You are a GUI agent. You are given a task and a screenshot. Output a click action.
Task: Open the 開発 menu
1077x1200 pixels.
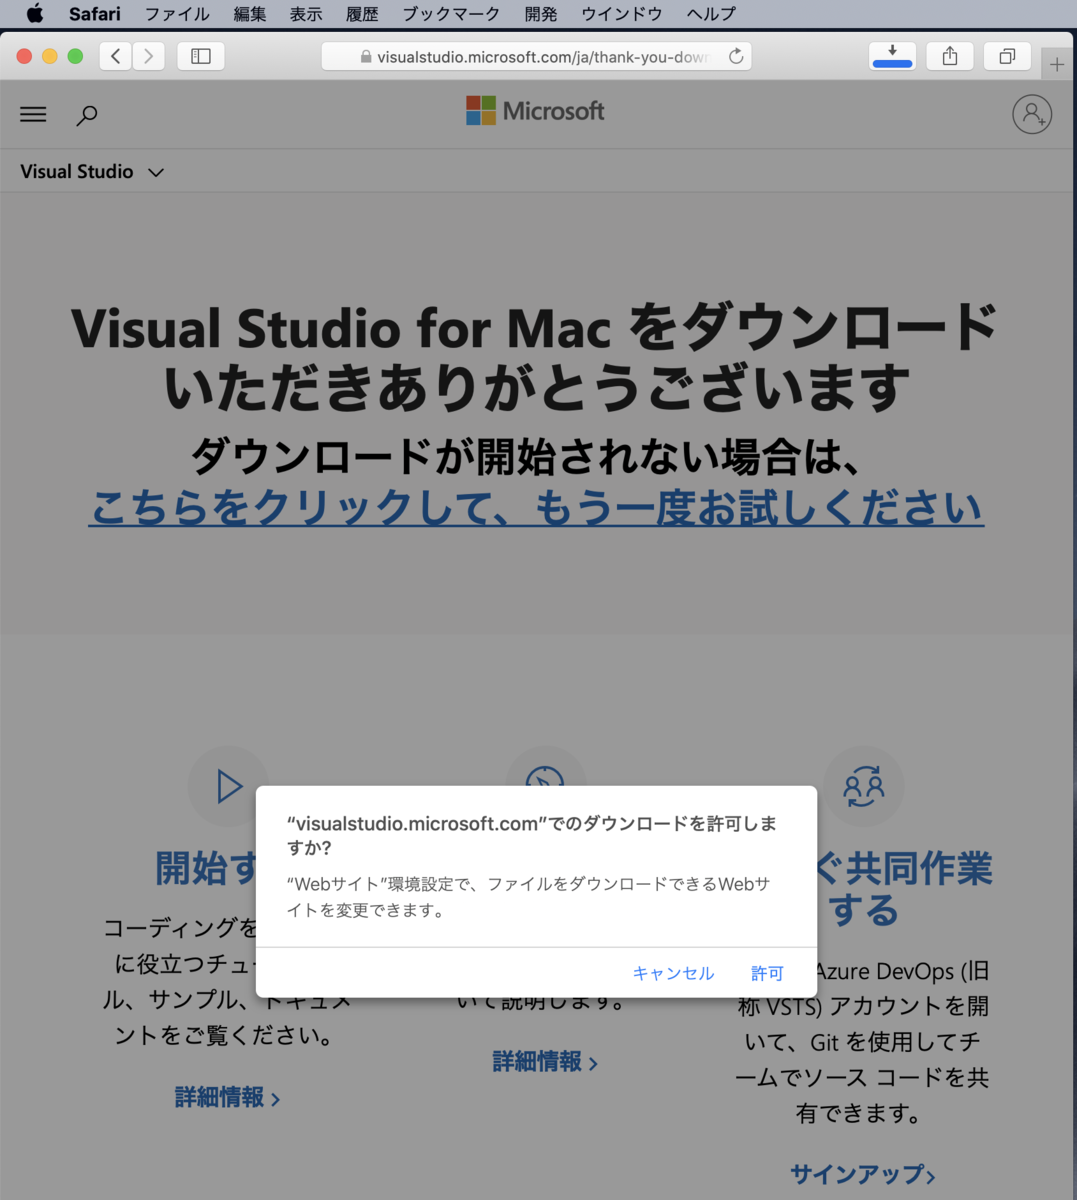(540, 13)
